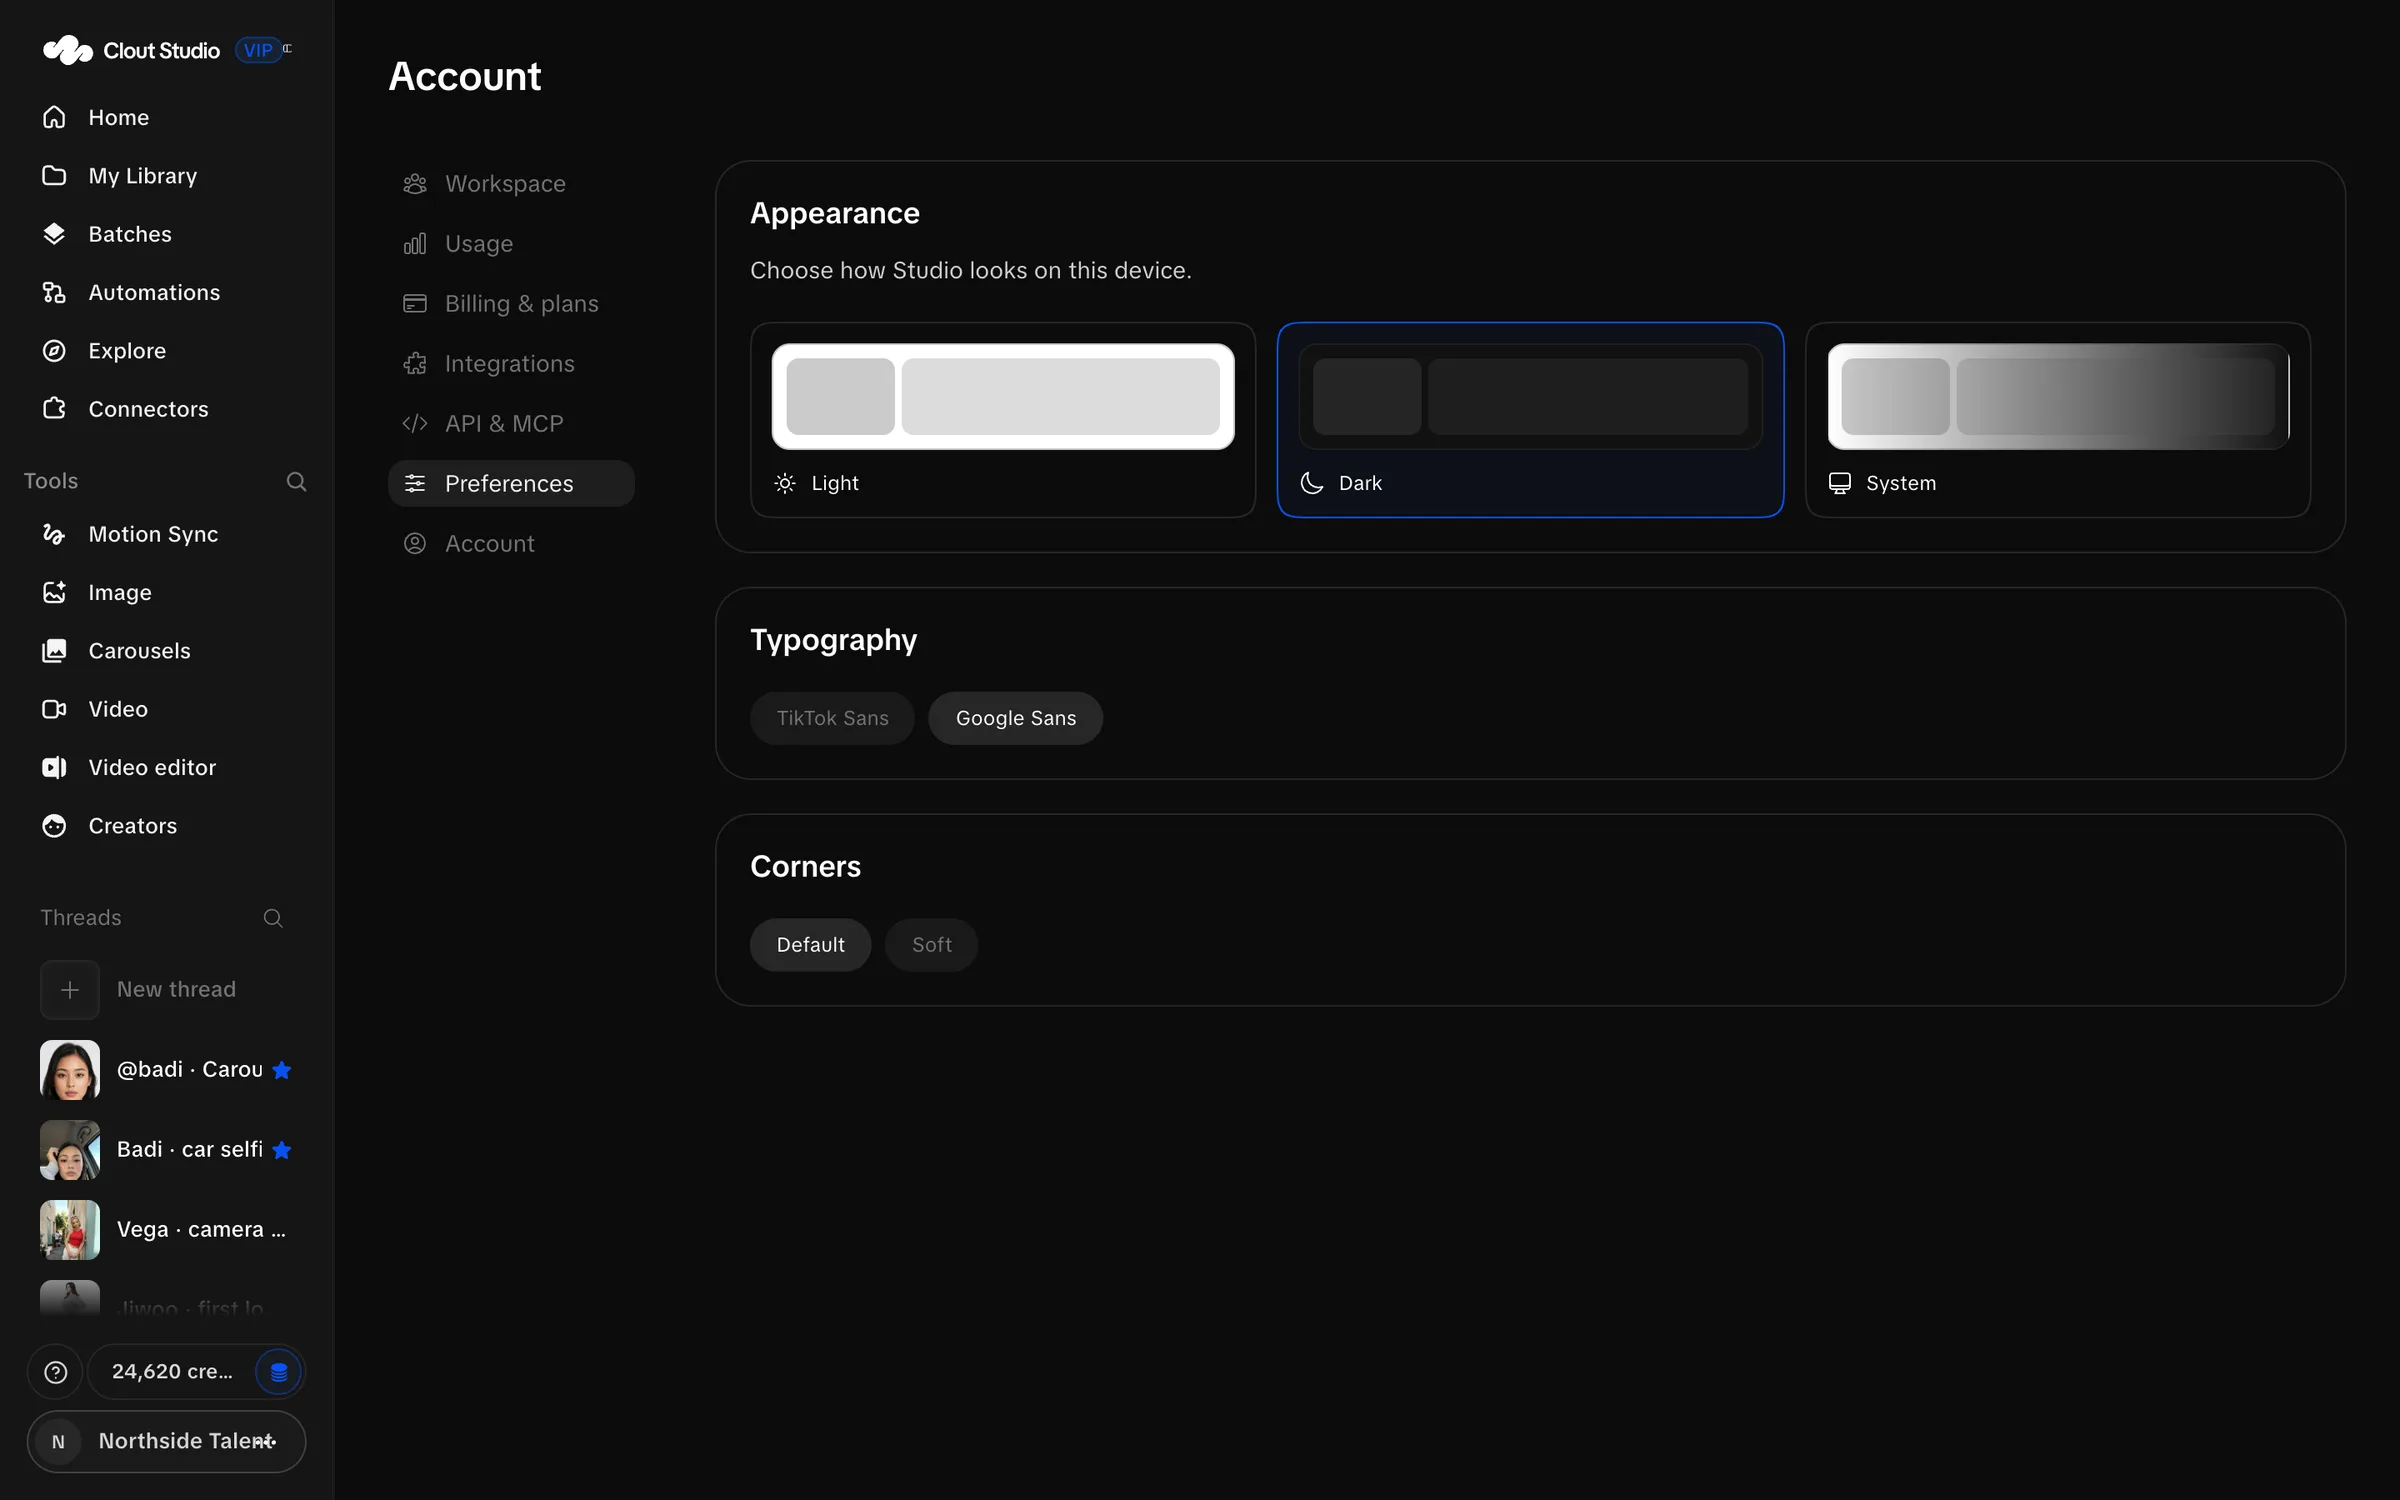Screen dimensions: 2400x1500
Task: Open the Usage settings tab
Action: pyautogui.click(x=511, y=244)
